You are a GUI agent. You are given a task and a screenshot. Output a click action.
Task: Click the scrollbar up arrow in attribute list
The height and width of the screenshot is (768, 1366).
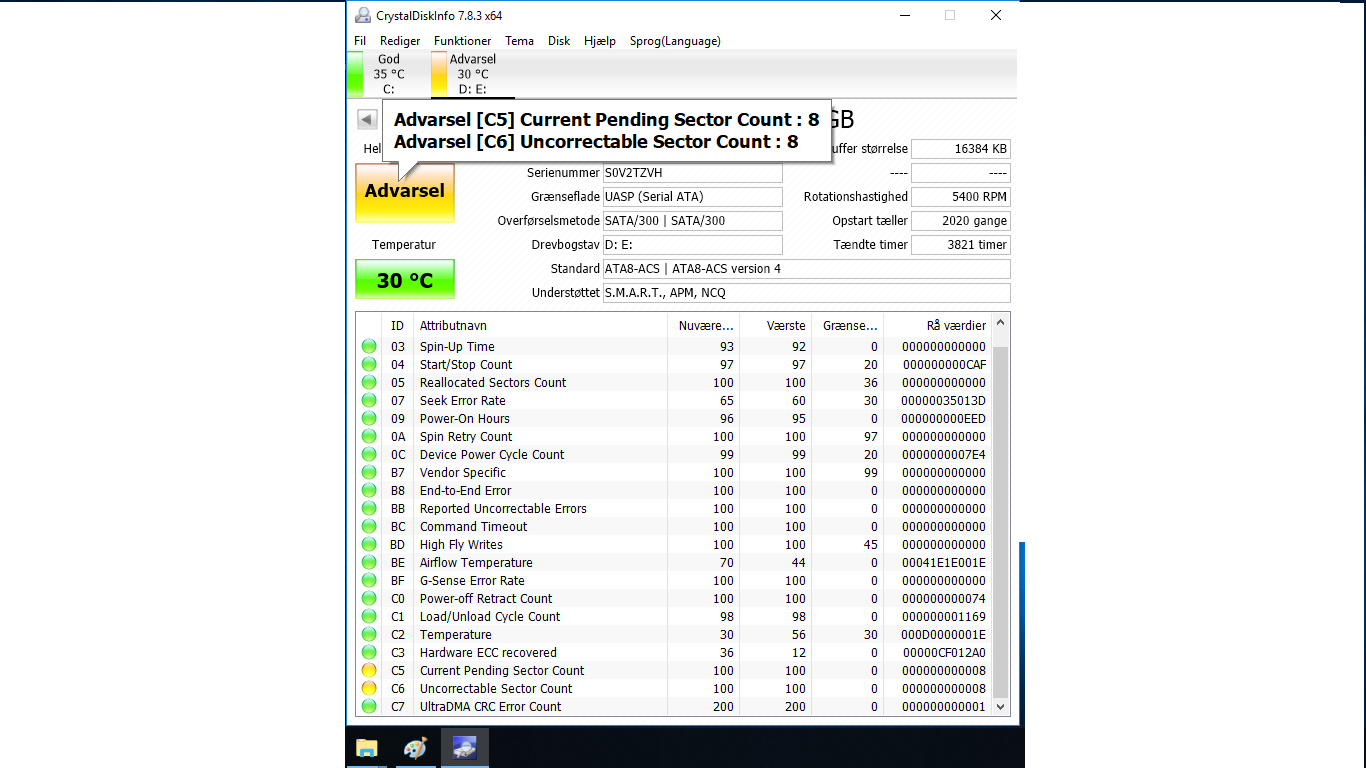(x=1001, y=324)
